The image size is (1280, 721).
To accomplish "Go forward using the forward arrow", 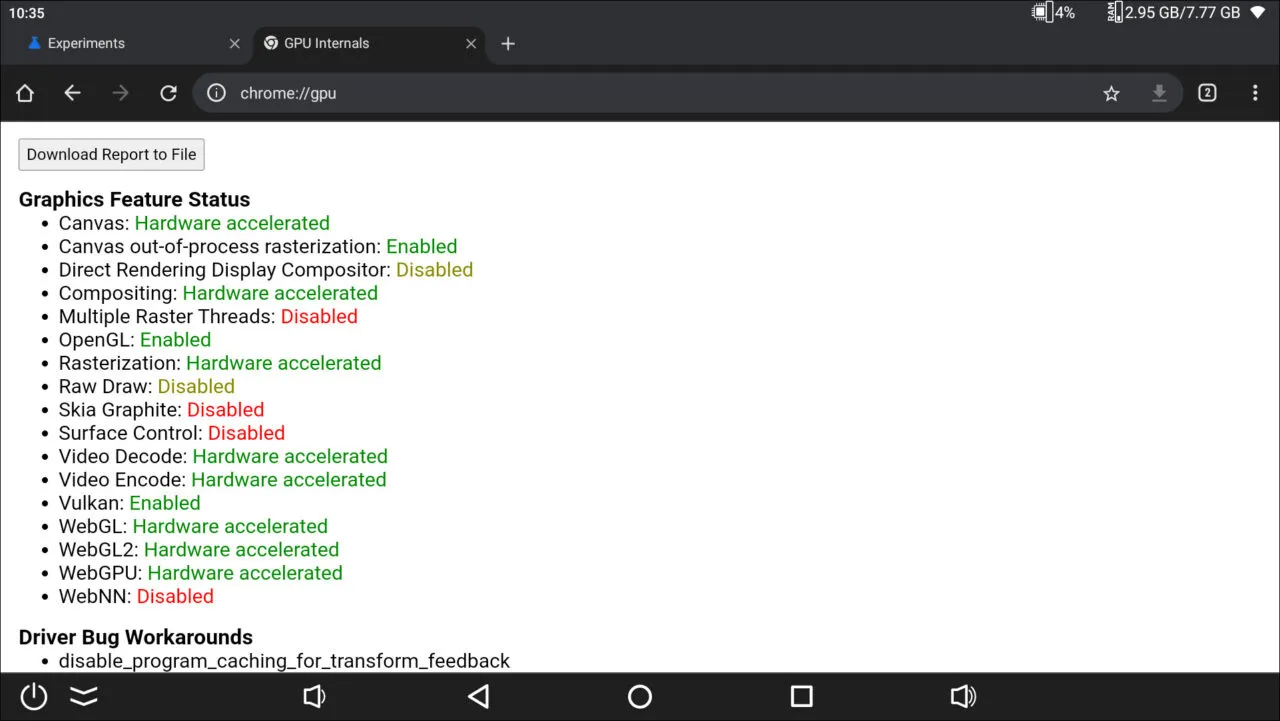I will [x=120, y=92].
